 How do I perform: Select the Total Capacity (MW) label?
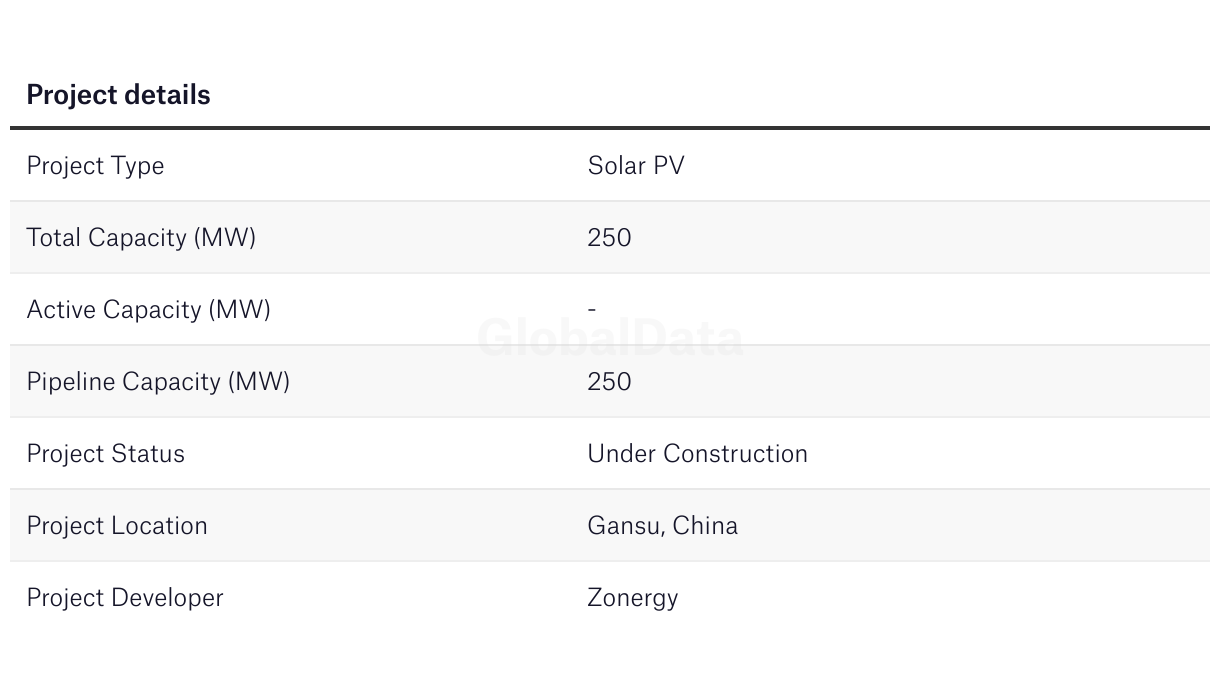point(141,238)
